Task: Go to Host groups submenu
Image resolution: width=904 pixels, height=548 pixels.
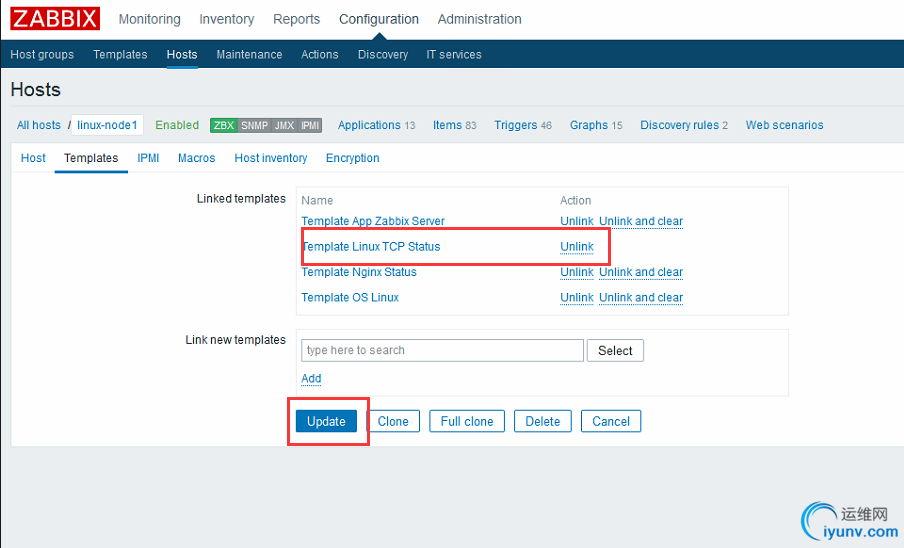Action: [42, 54]
